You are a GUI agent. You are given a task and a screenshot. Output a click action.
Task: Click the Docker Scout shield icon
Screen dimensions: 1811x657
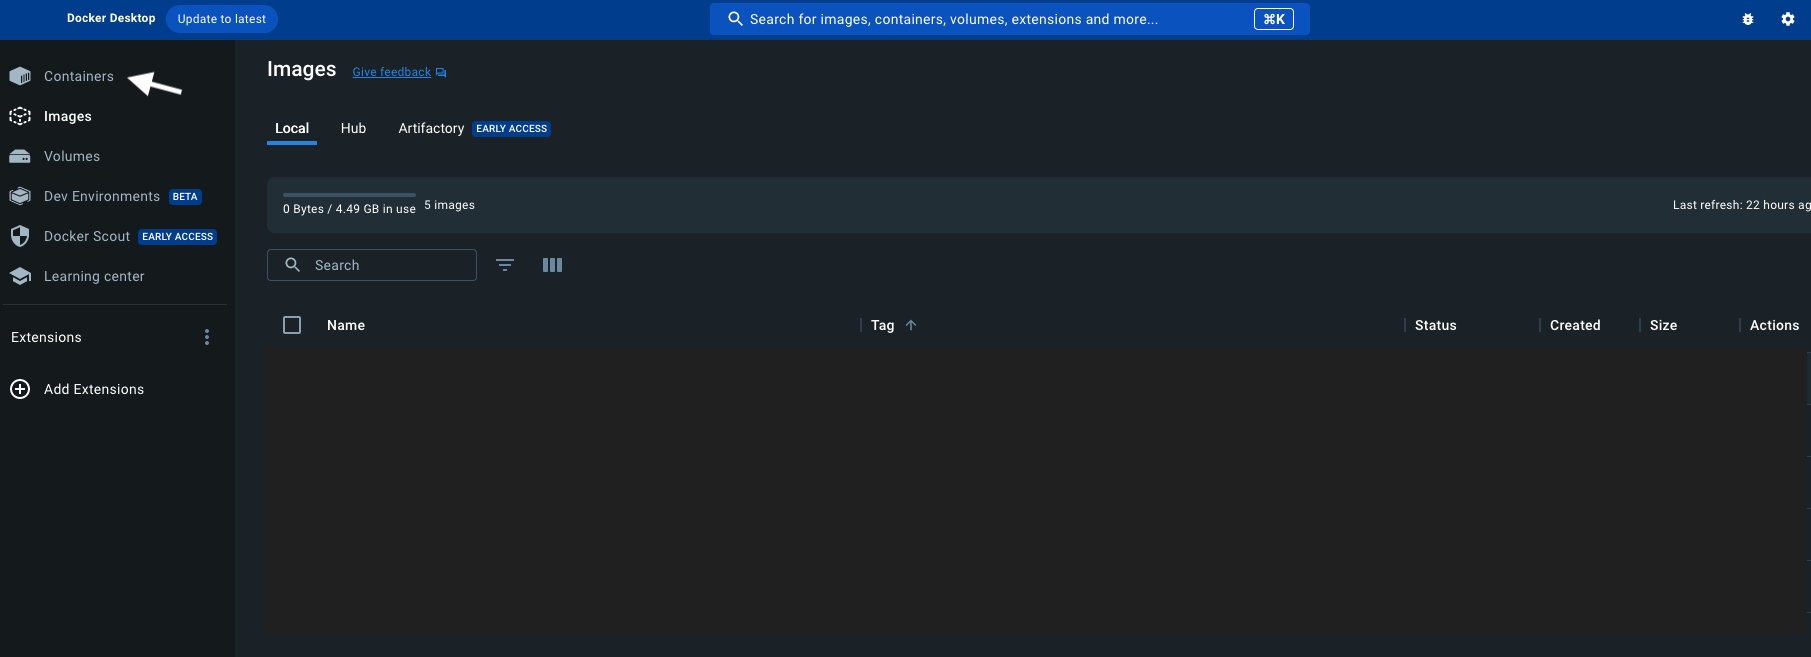(20, 237)
